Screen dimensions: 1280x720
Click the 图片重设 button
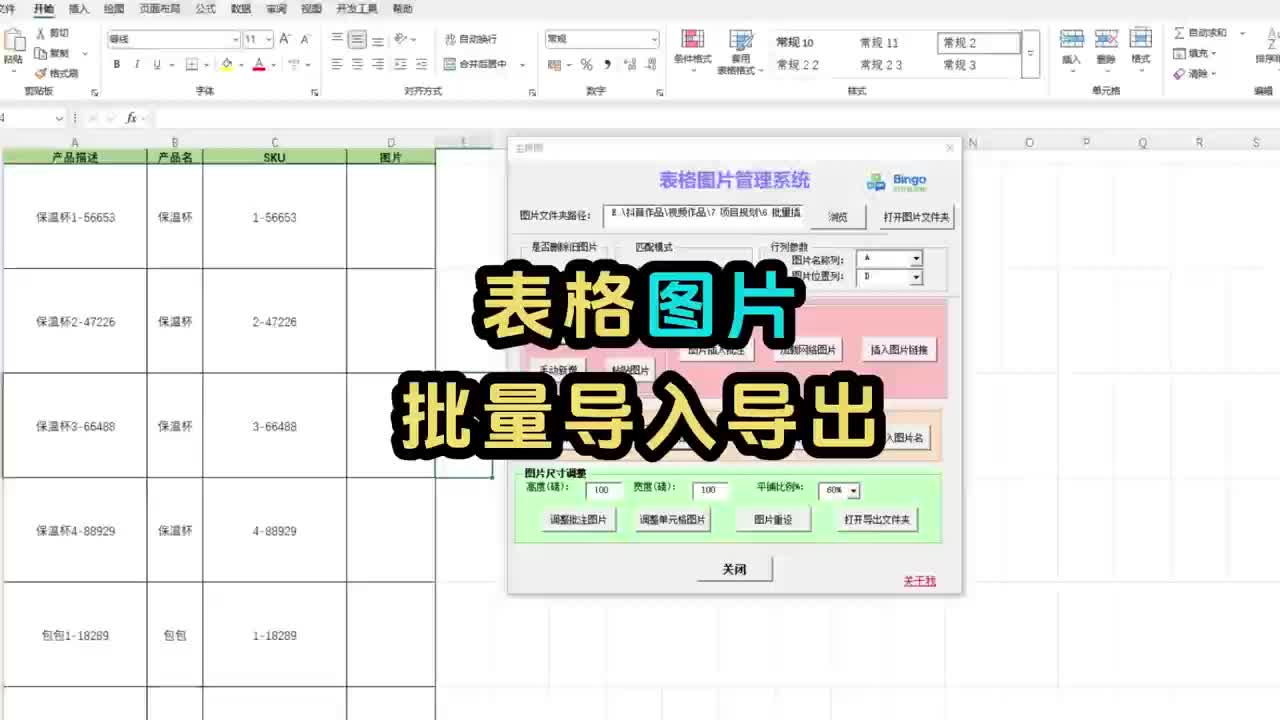pyautogui.click(x=772, y=518)
